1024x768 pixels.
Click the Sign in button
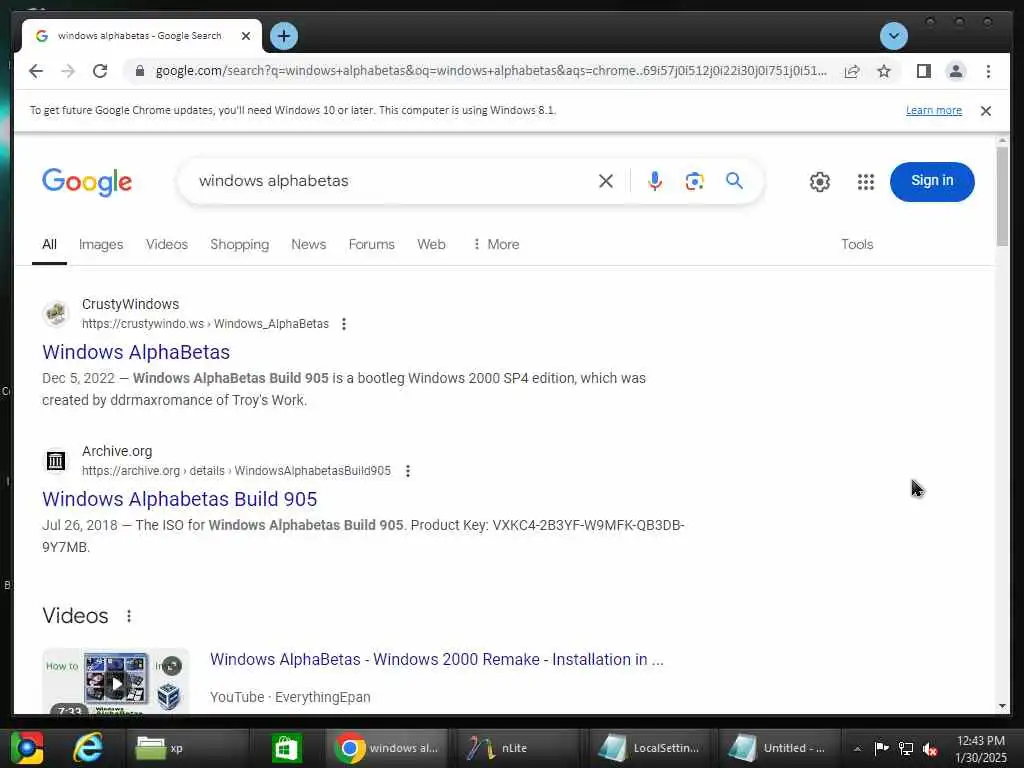point(932,182)
